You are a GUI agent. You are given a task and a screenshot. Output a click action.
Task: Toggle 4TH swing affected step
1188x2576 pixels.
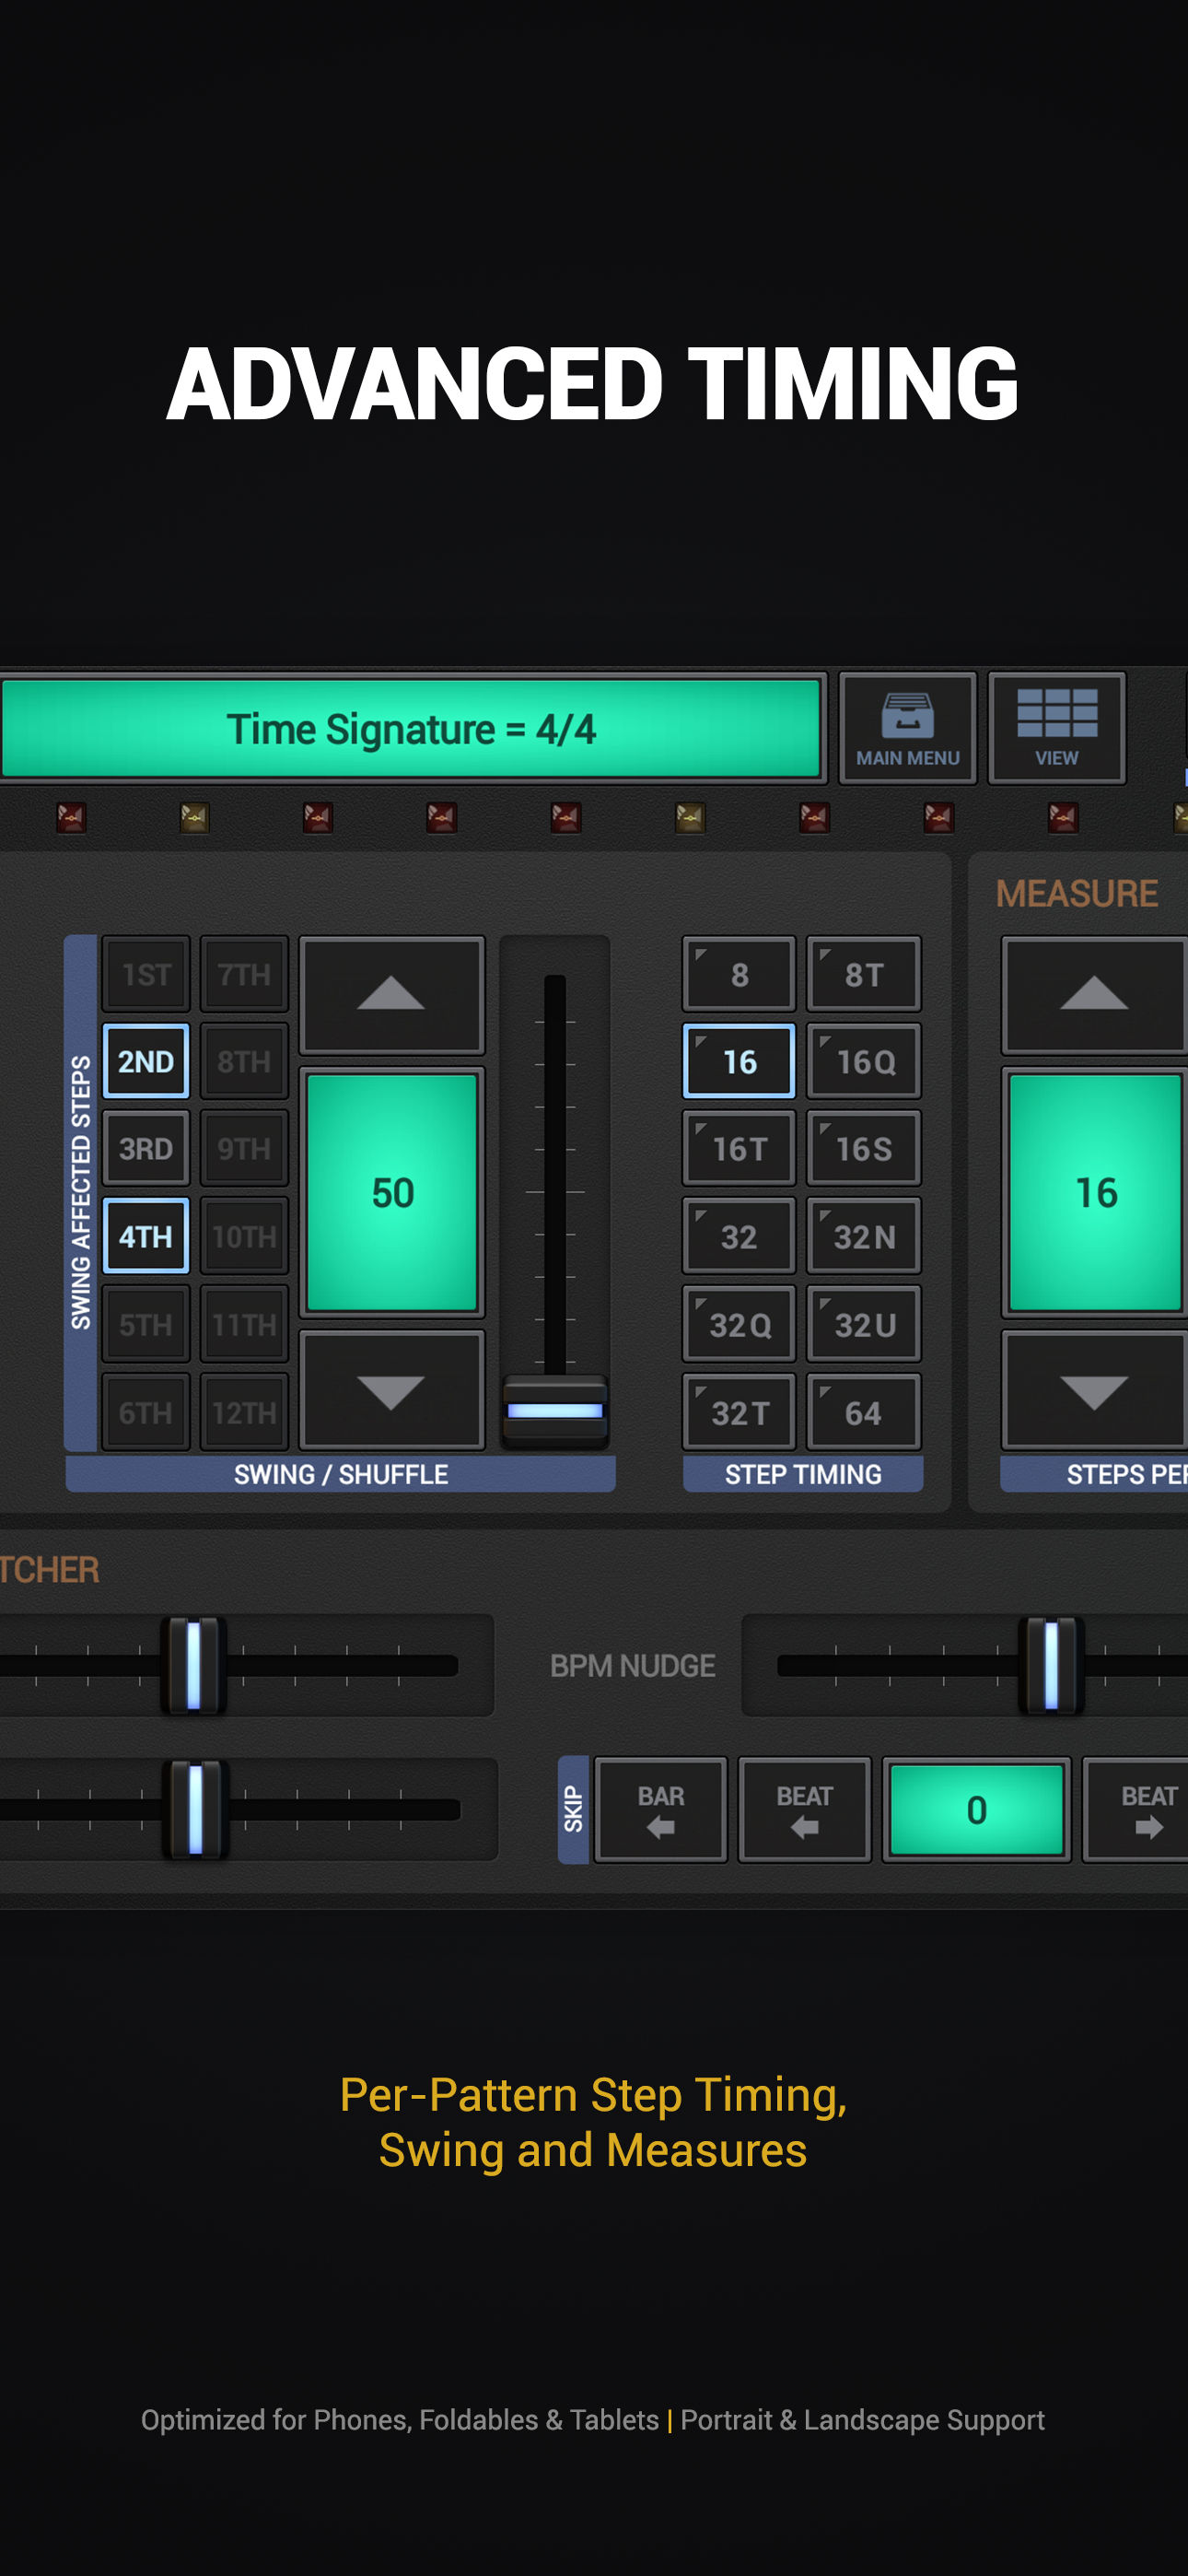tap(146, 1236)
